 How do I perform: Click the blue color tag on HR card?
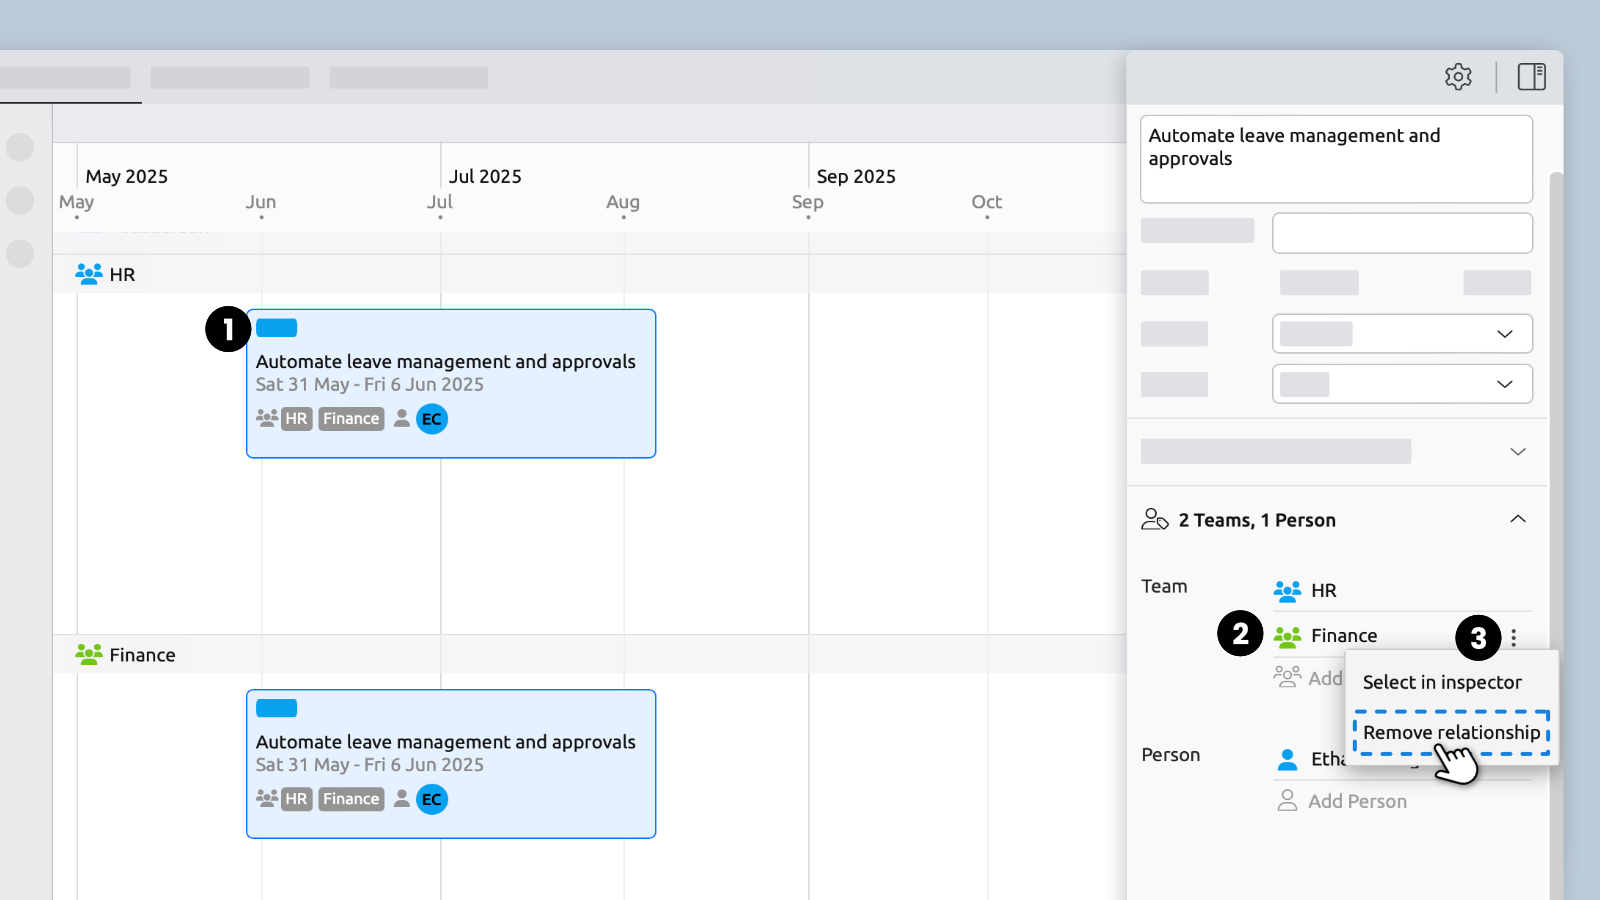(x=277, y=328)
